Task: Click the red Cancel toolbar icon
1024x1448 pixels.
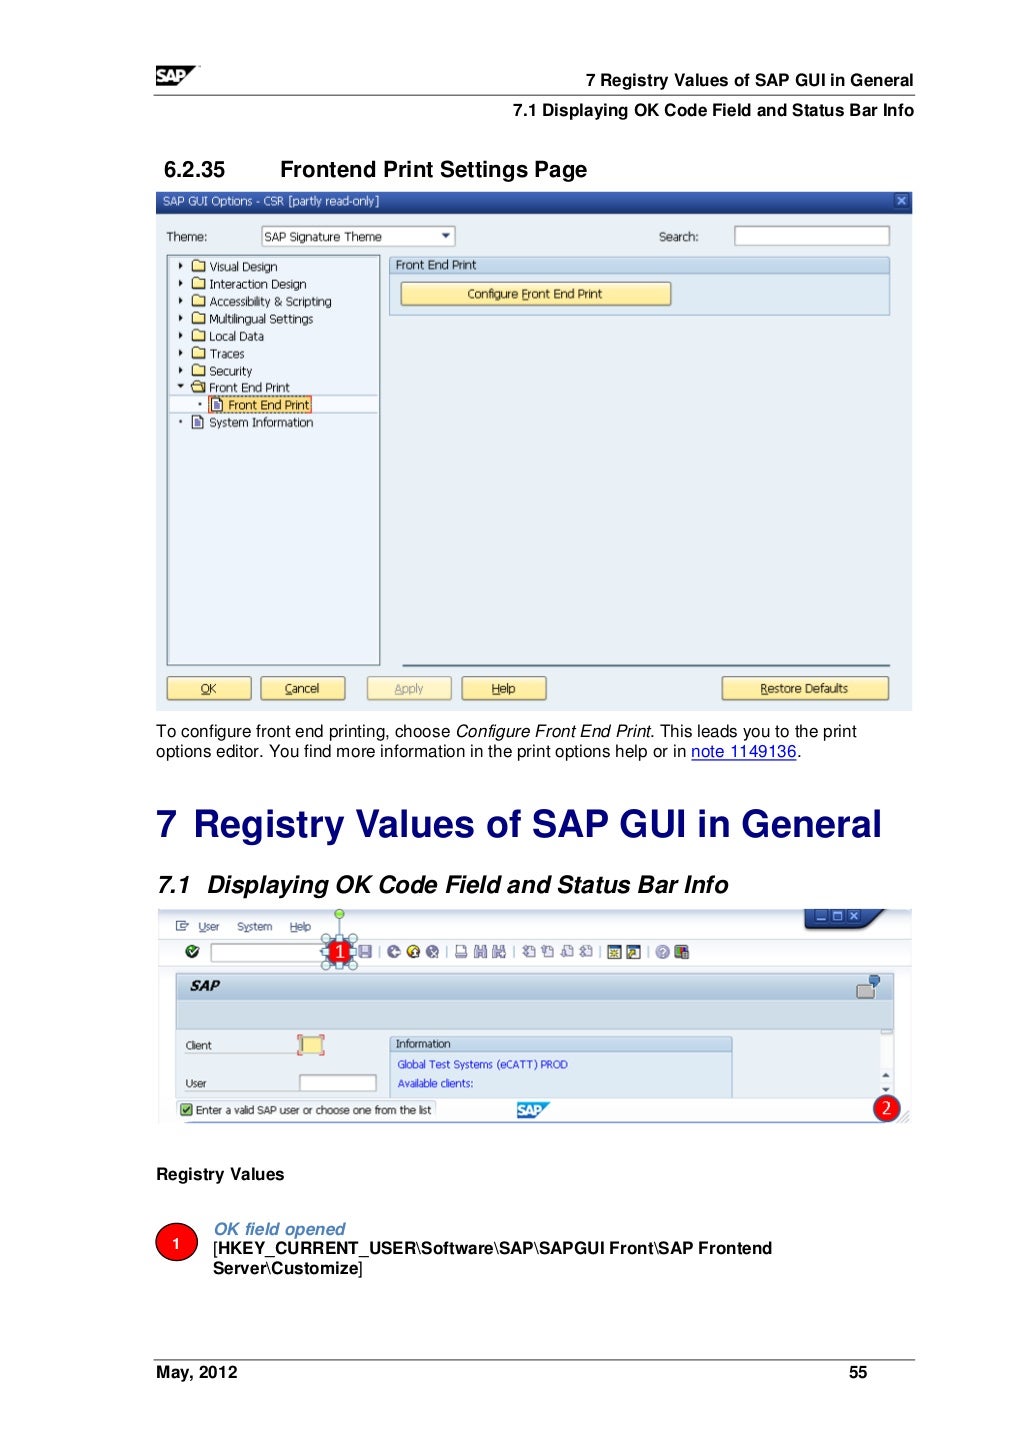Action: click(x=432, y=952)
